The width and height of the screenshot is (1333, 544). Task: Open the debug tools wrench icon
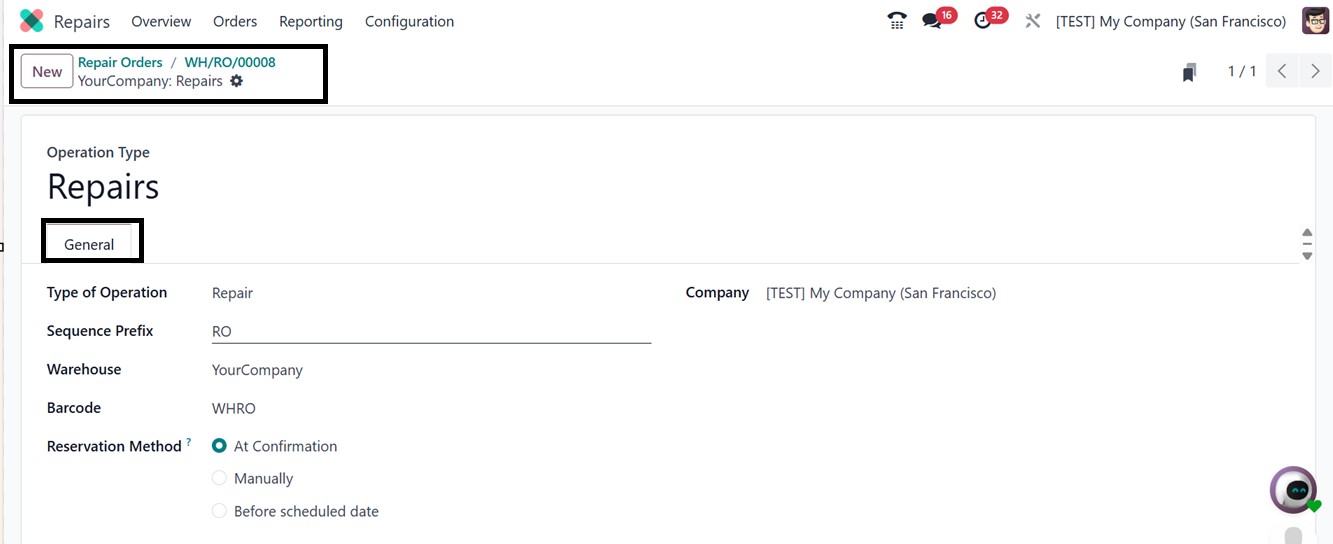[1033, 21]
